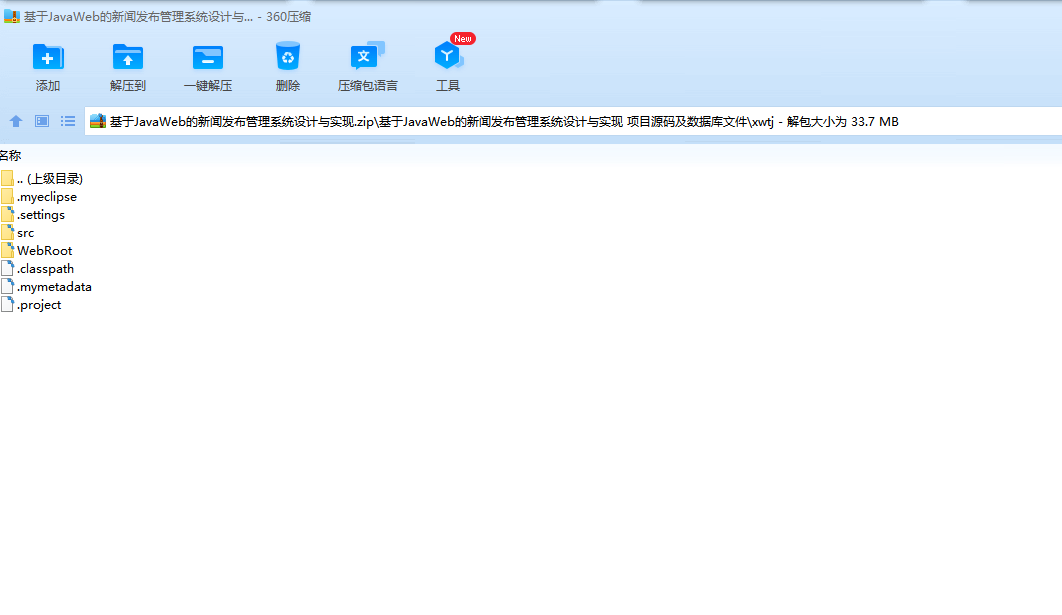This screenshot has height=615, width=1062.
Task: Select the src folder icon
Action: tap(7, 232)
